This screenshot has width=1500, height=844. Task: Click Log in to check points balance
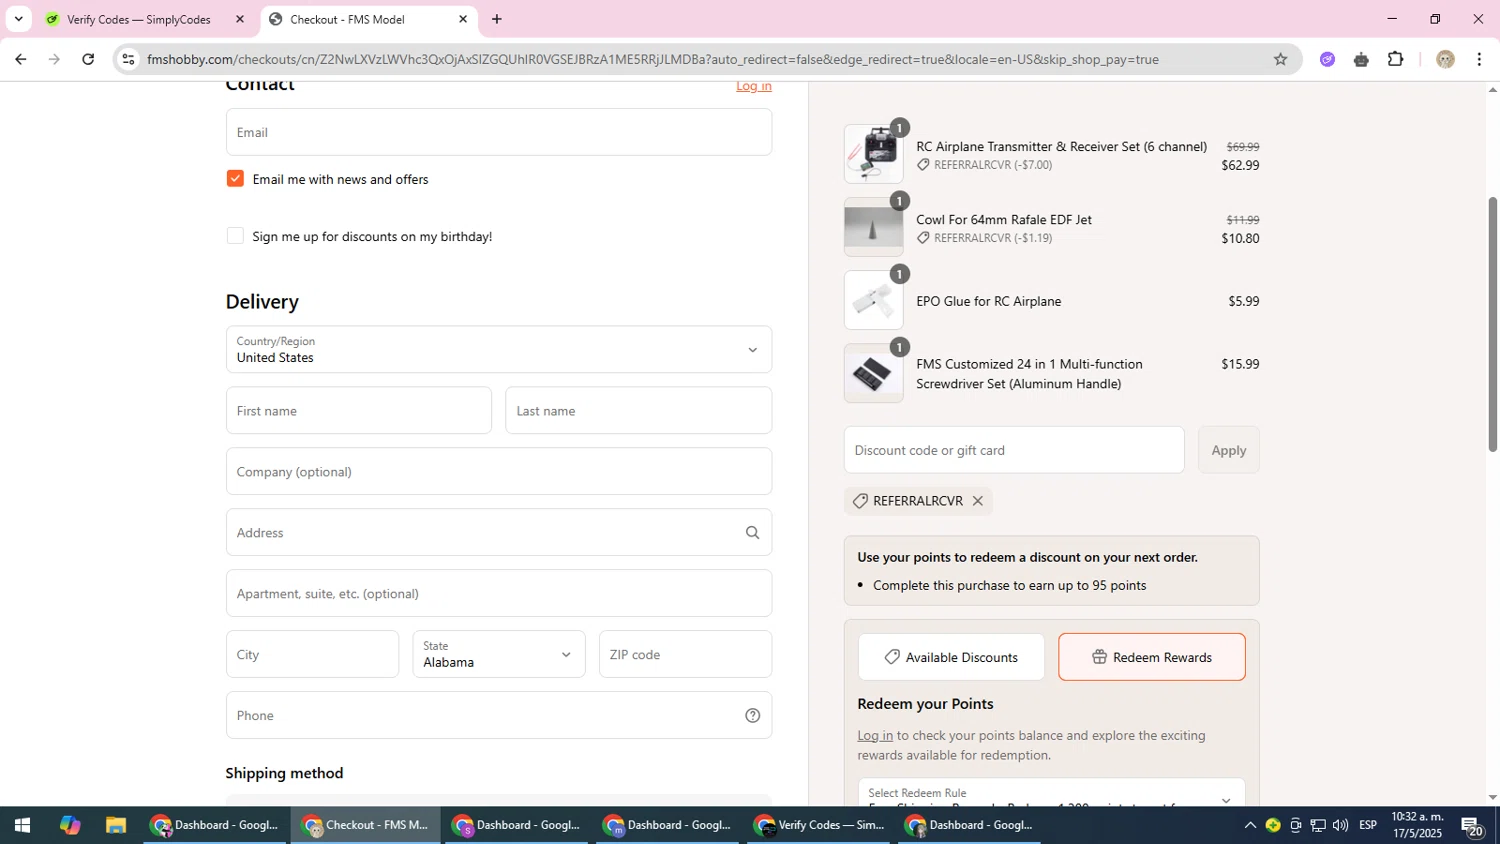pos(875,735)
